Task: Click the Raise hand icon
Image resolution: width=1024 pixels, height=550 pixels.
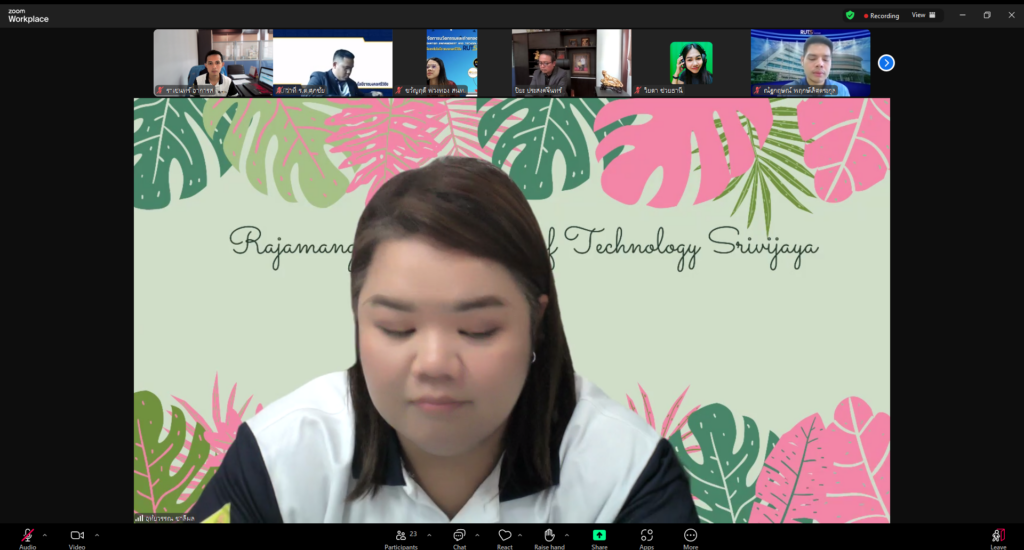Action: point(549,535)
